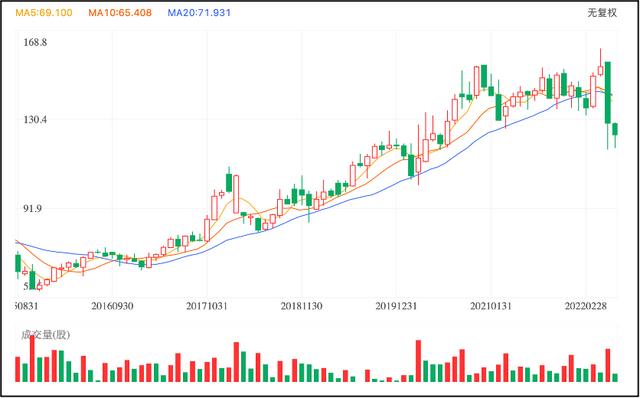Click the first red volume bar on the left
Screen dimensions: 640x398
click(18, 369)
